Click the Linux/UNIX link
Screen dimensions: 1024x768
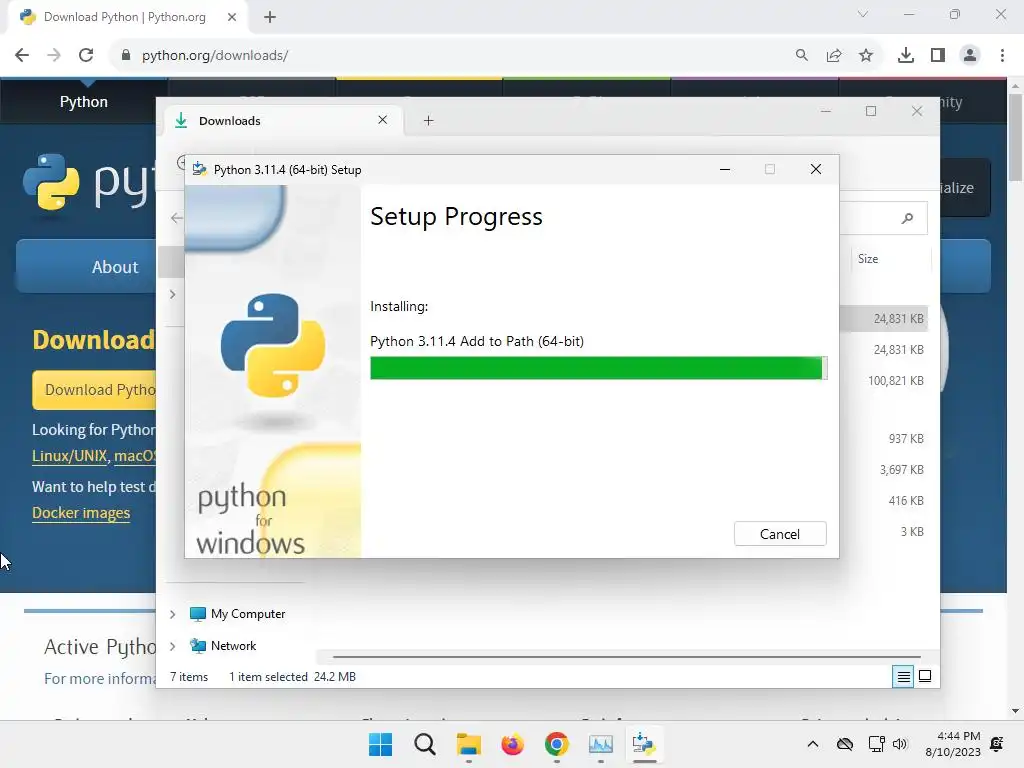click(69, 456)
